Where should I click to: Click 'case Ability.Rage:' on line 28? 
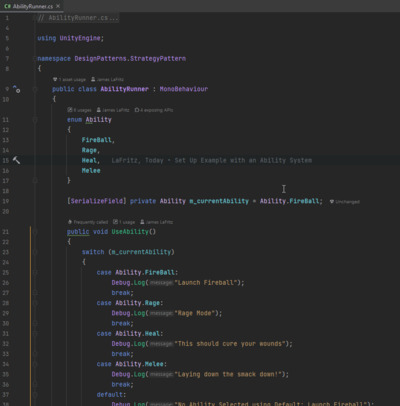[x=130, y=303]
